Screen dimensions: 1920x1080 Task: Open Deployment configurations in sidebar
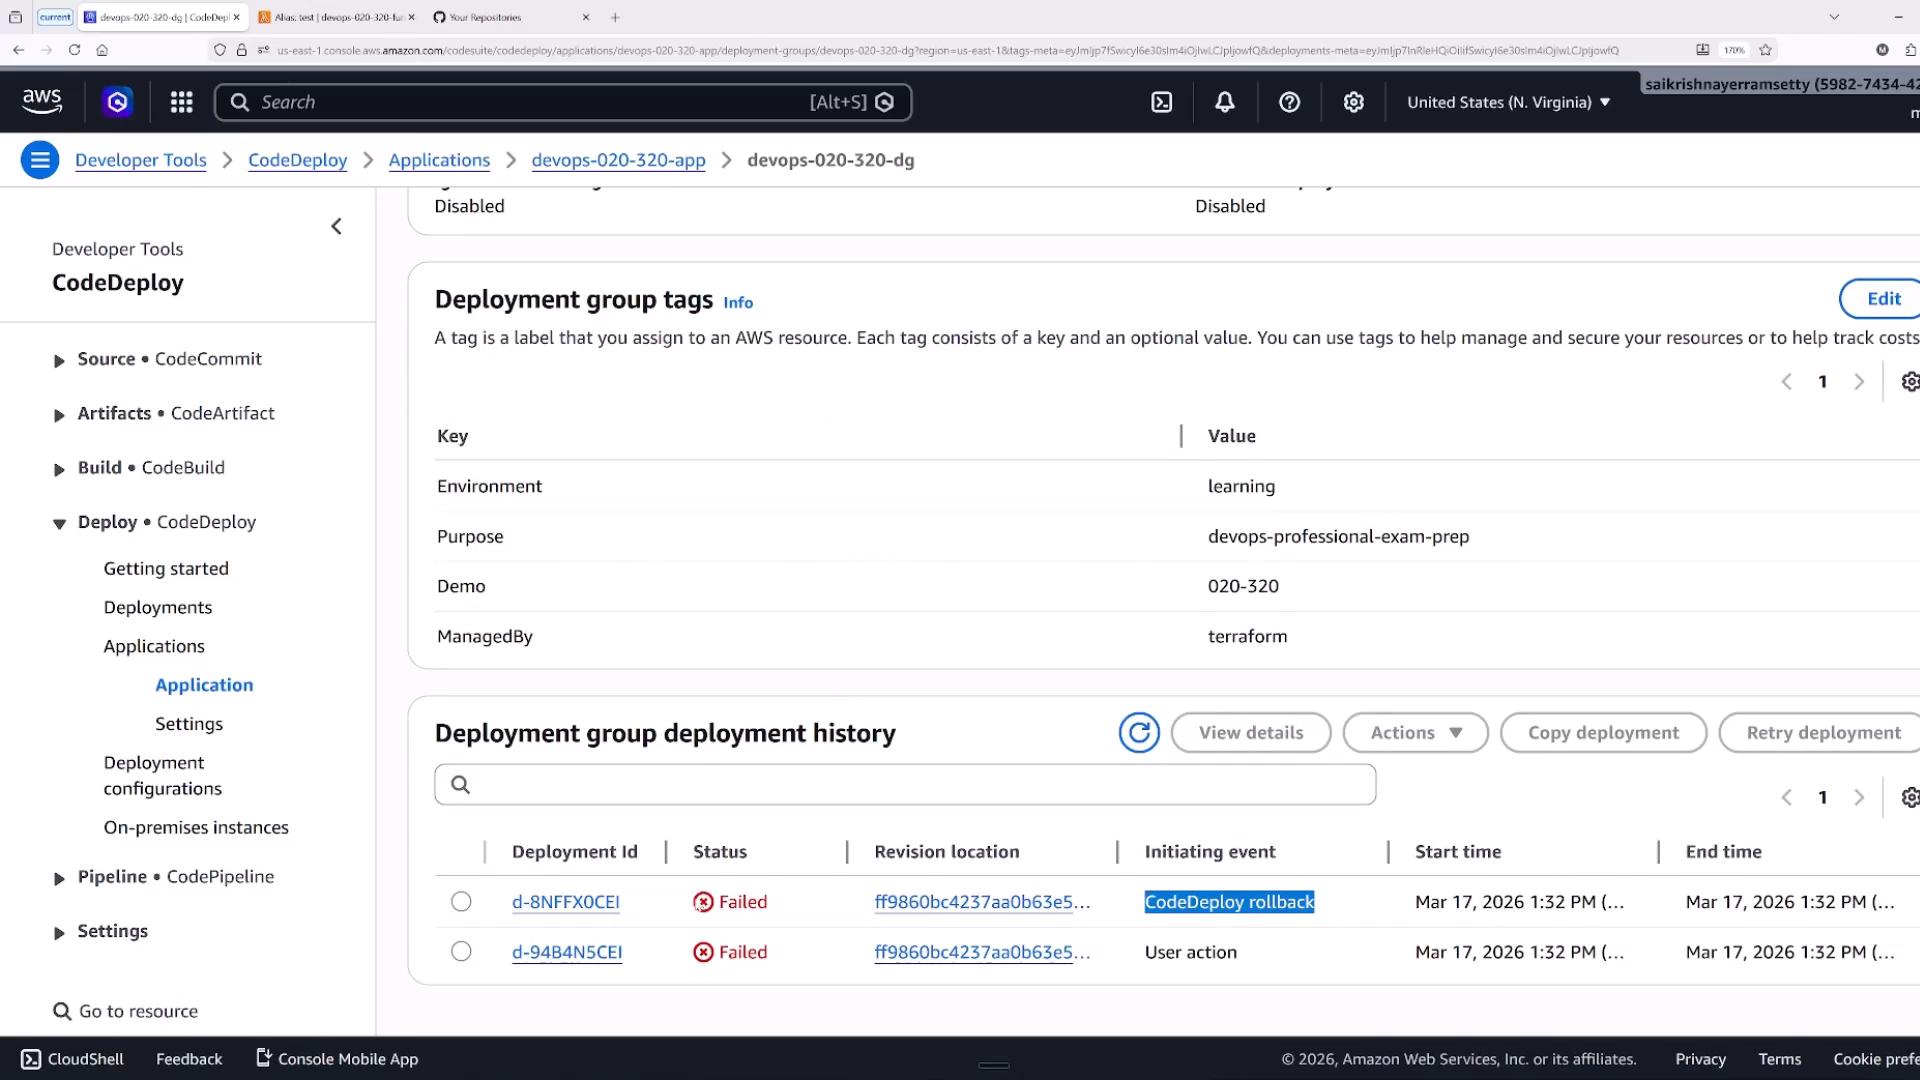tap(163, 775)
